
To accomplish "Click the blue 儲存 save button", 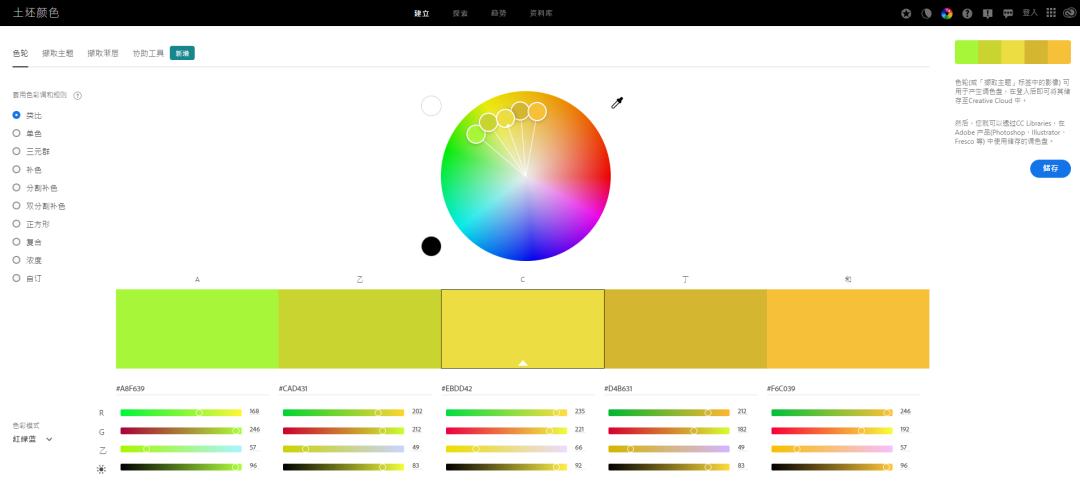I will coord(1050,168).
